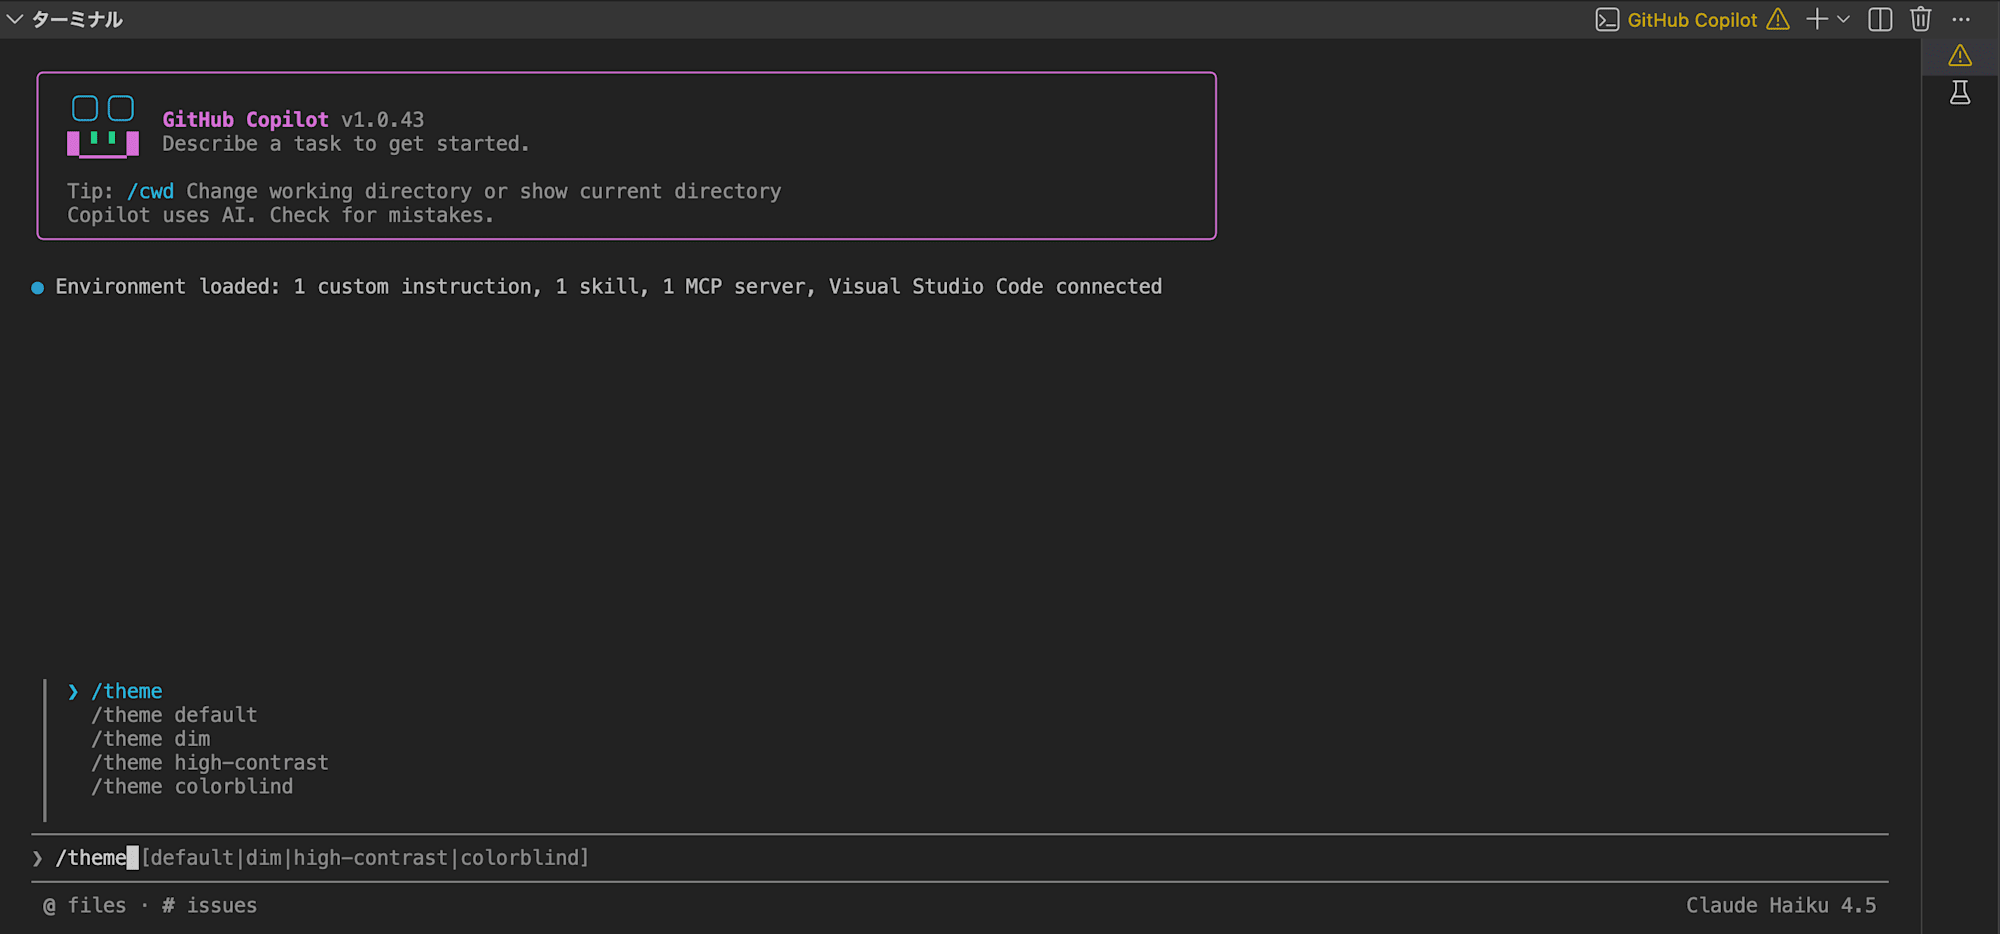Choose the /theme colorblind suggestion
This screenshot has height=934, width=2000.
tap(192, 787)
